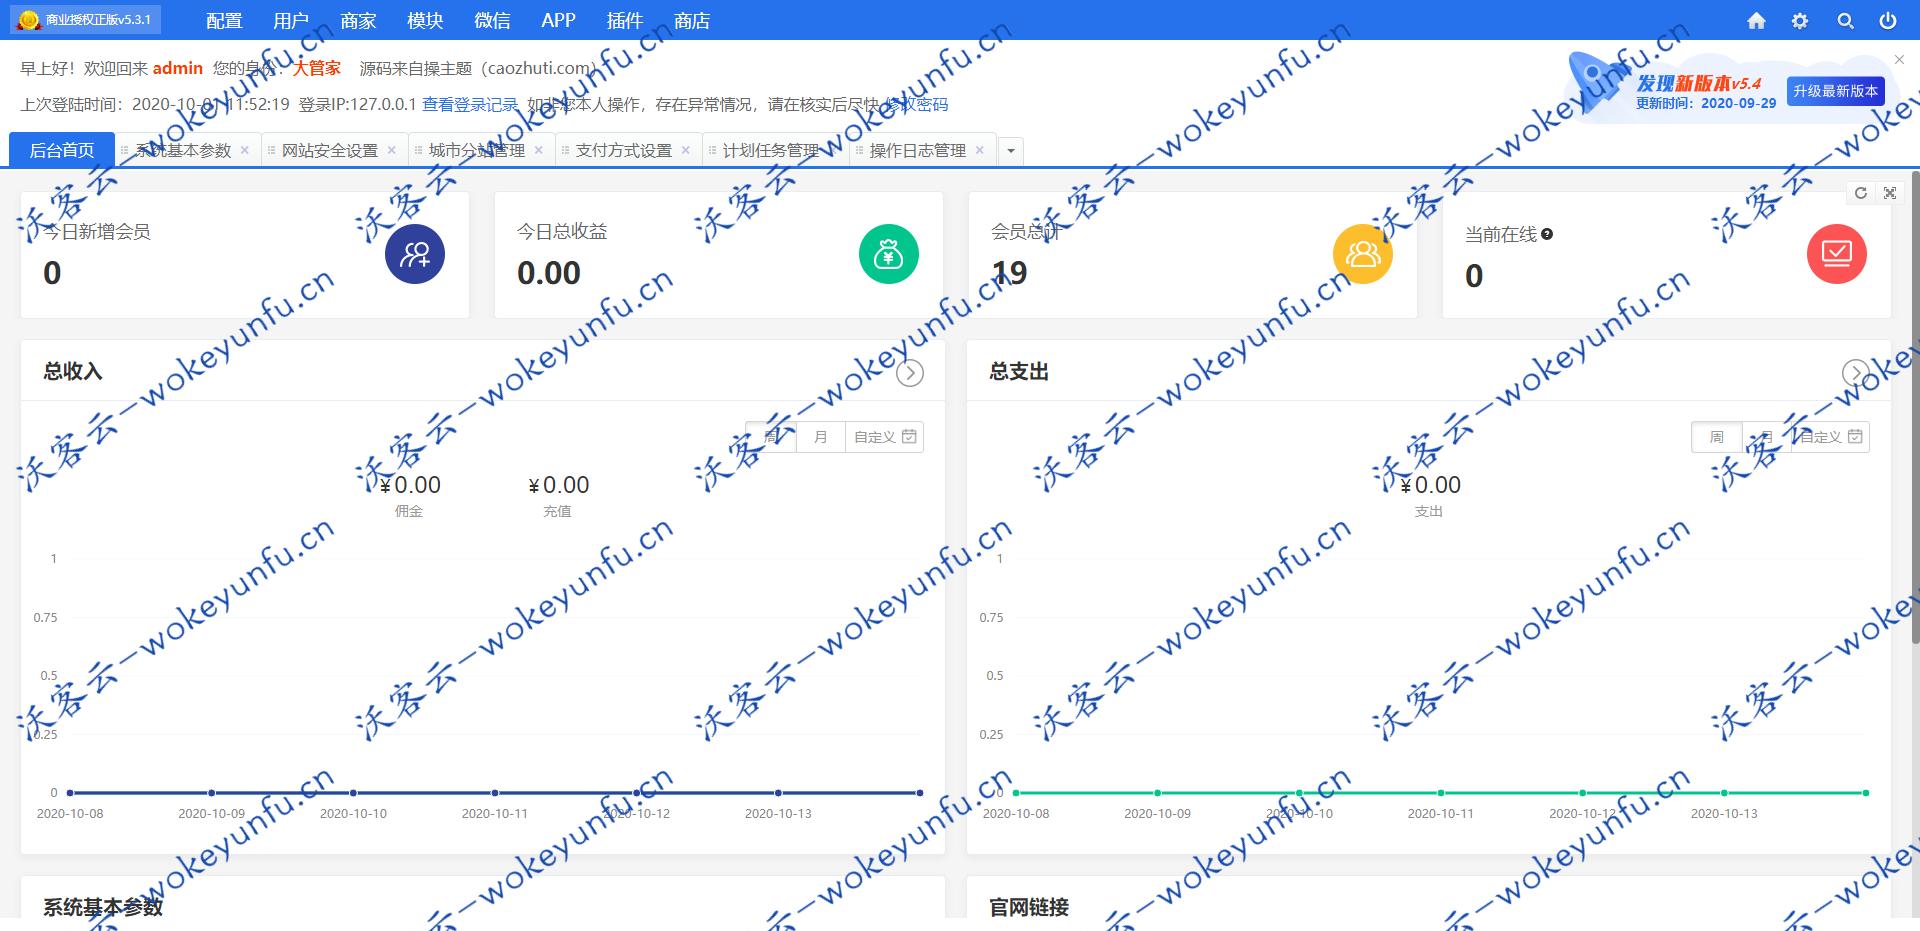Viewport: 1920px width, 931px height.
Task: Open the 微信 menu
Action: [x=492, y=21]
